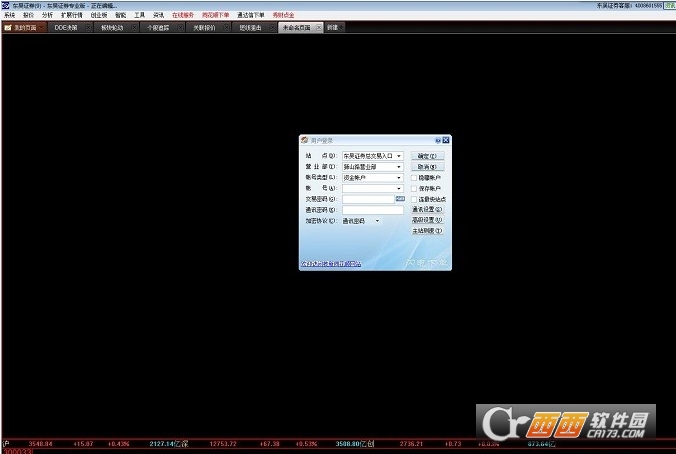Follow the blue link at dialog bottom

tap(331, 264)
